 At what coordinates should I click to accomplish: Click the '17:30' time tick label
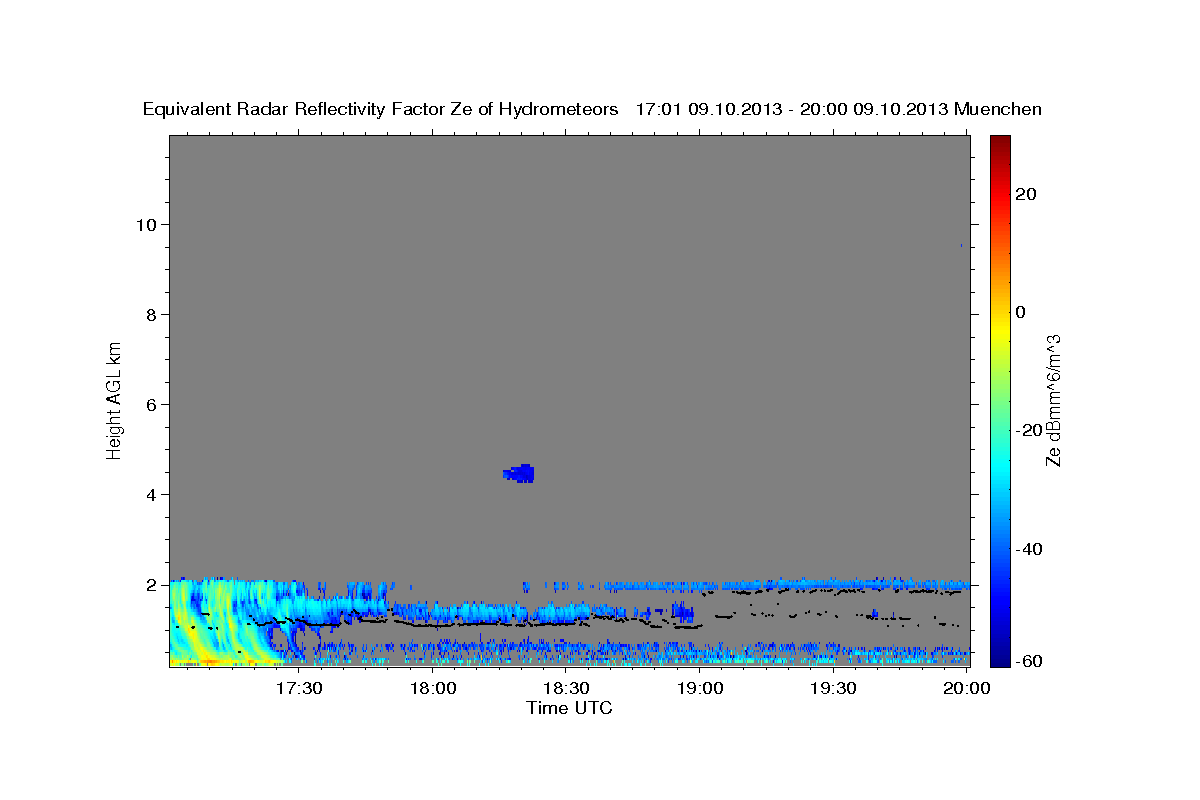coord(299,688)
